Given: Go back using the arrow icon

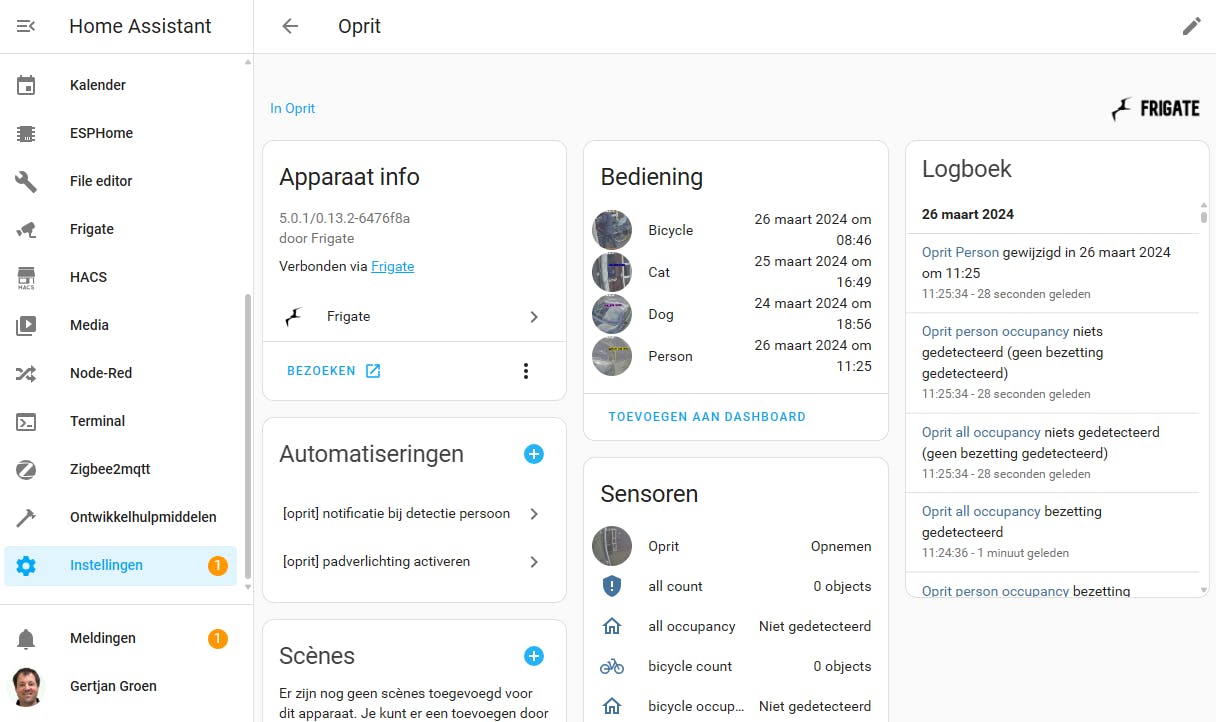Looking at the screenshot, I should (290, 26).
